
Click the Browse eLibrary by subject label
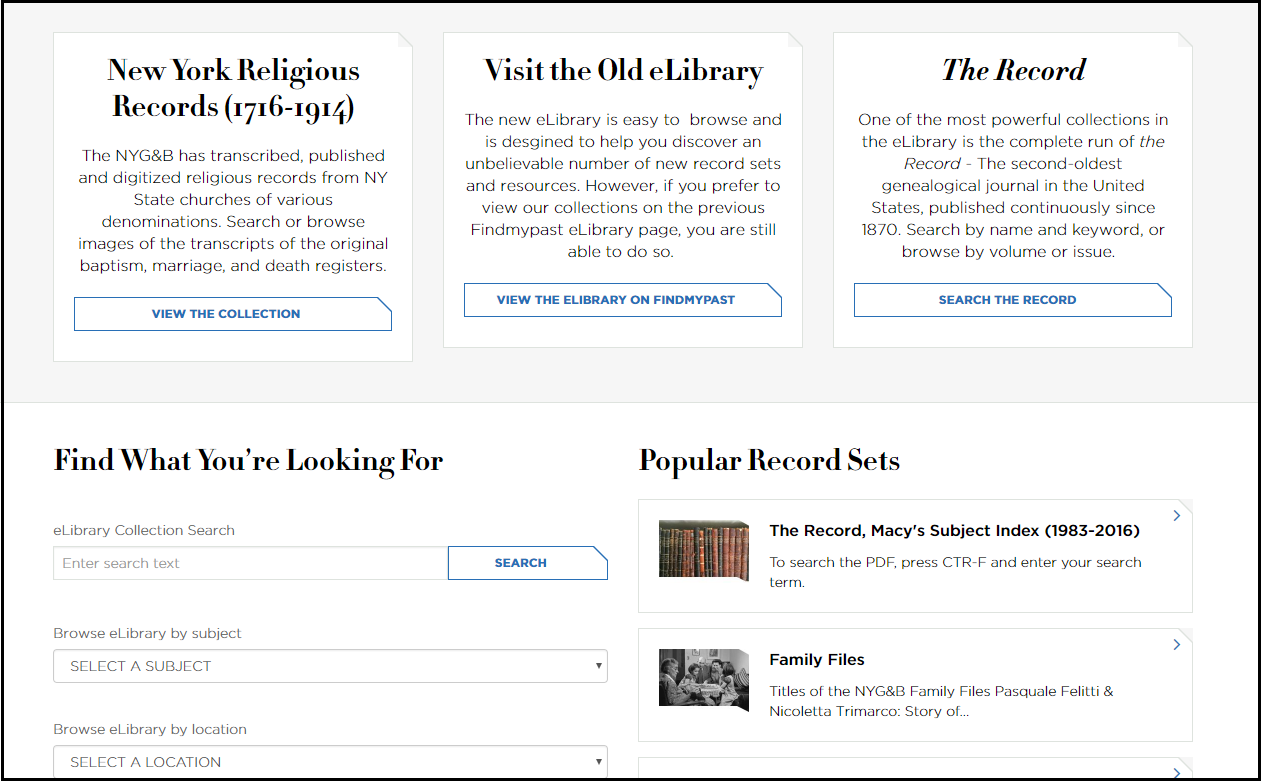148,633
